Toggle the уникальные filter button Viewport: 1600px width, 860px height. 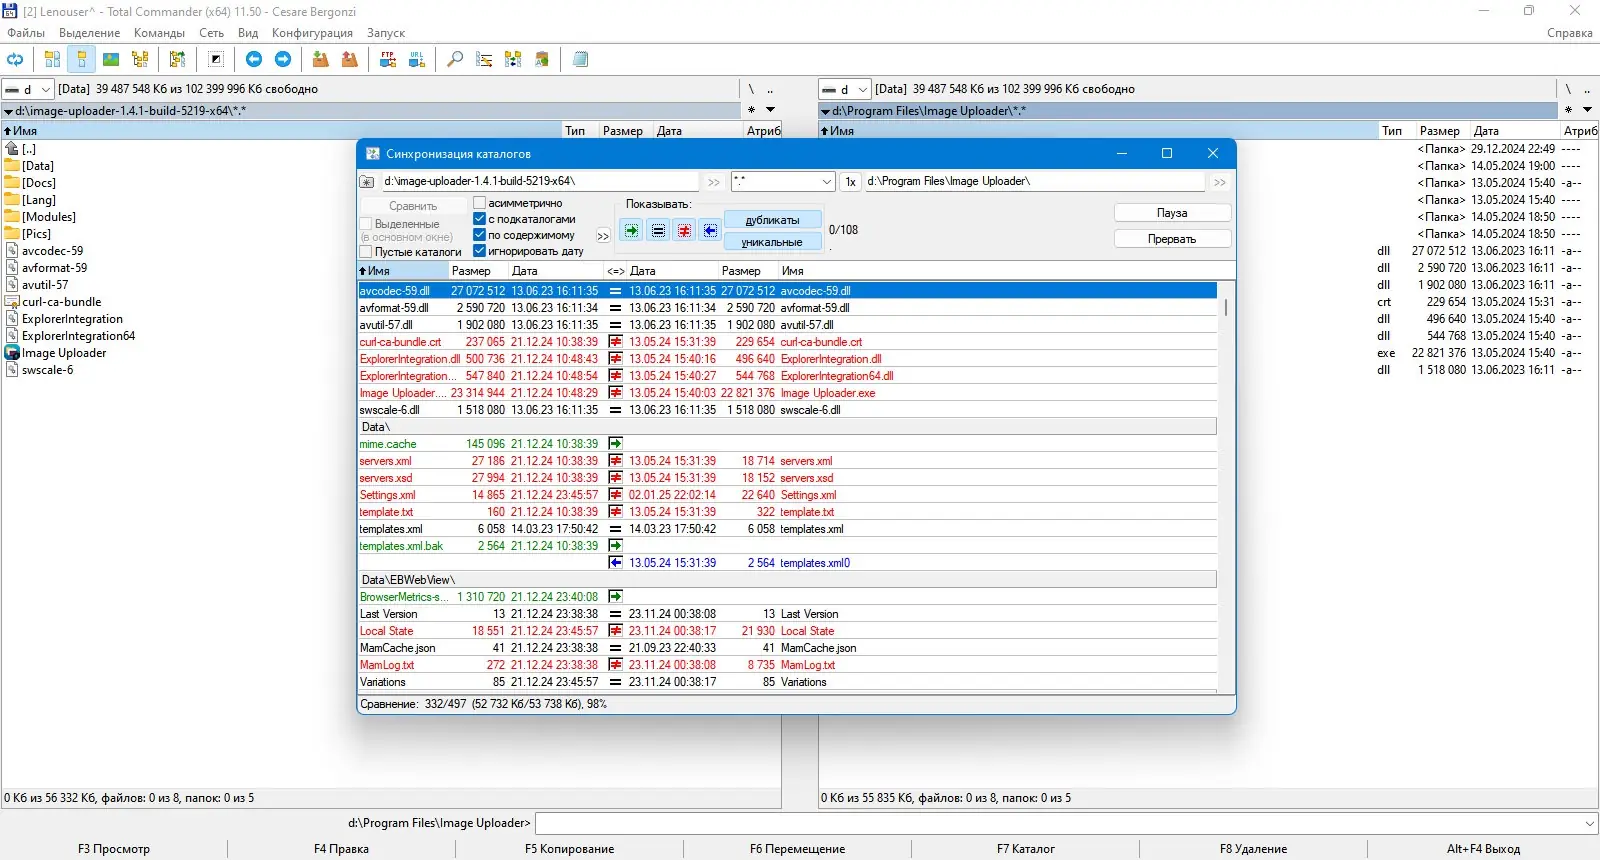(x=772, y=242)
